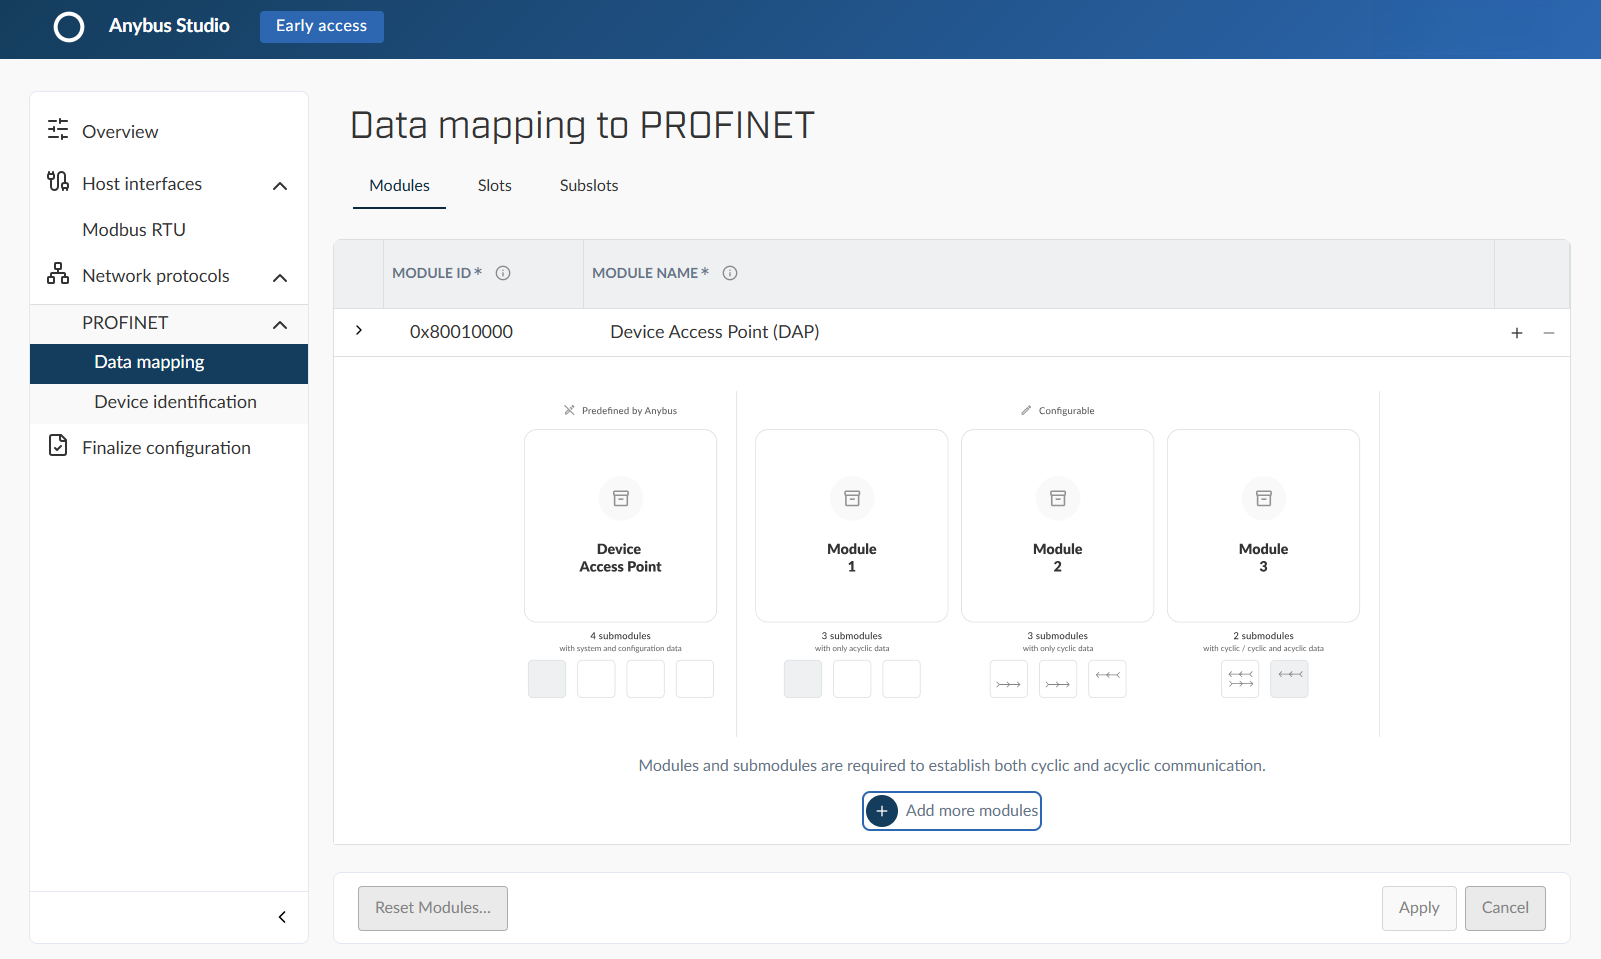The height and width of the screenshot is (959, 1601).
Task: Click the Module 1 card
Action: pos(852,526)
